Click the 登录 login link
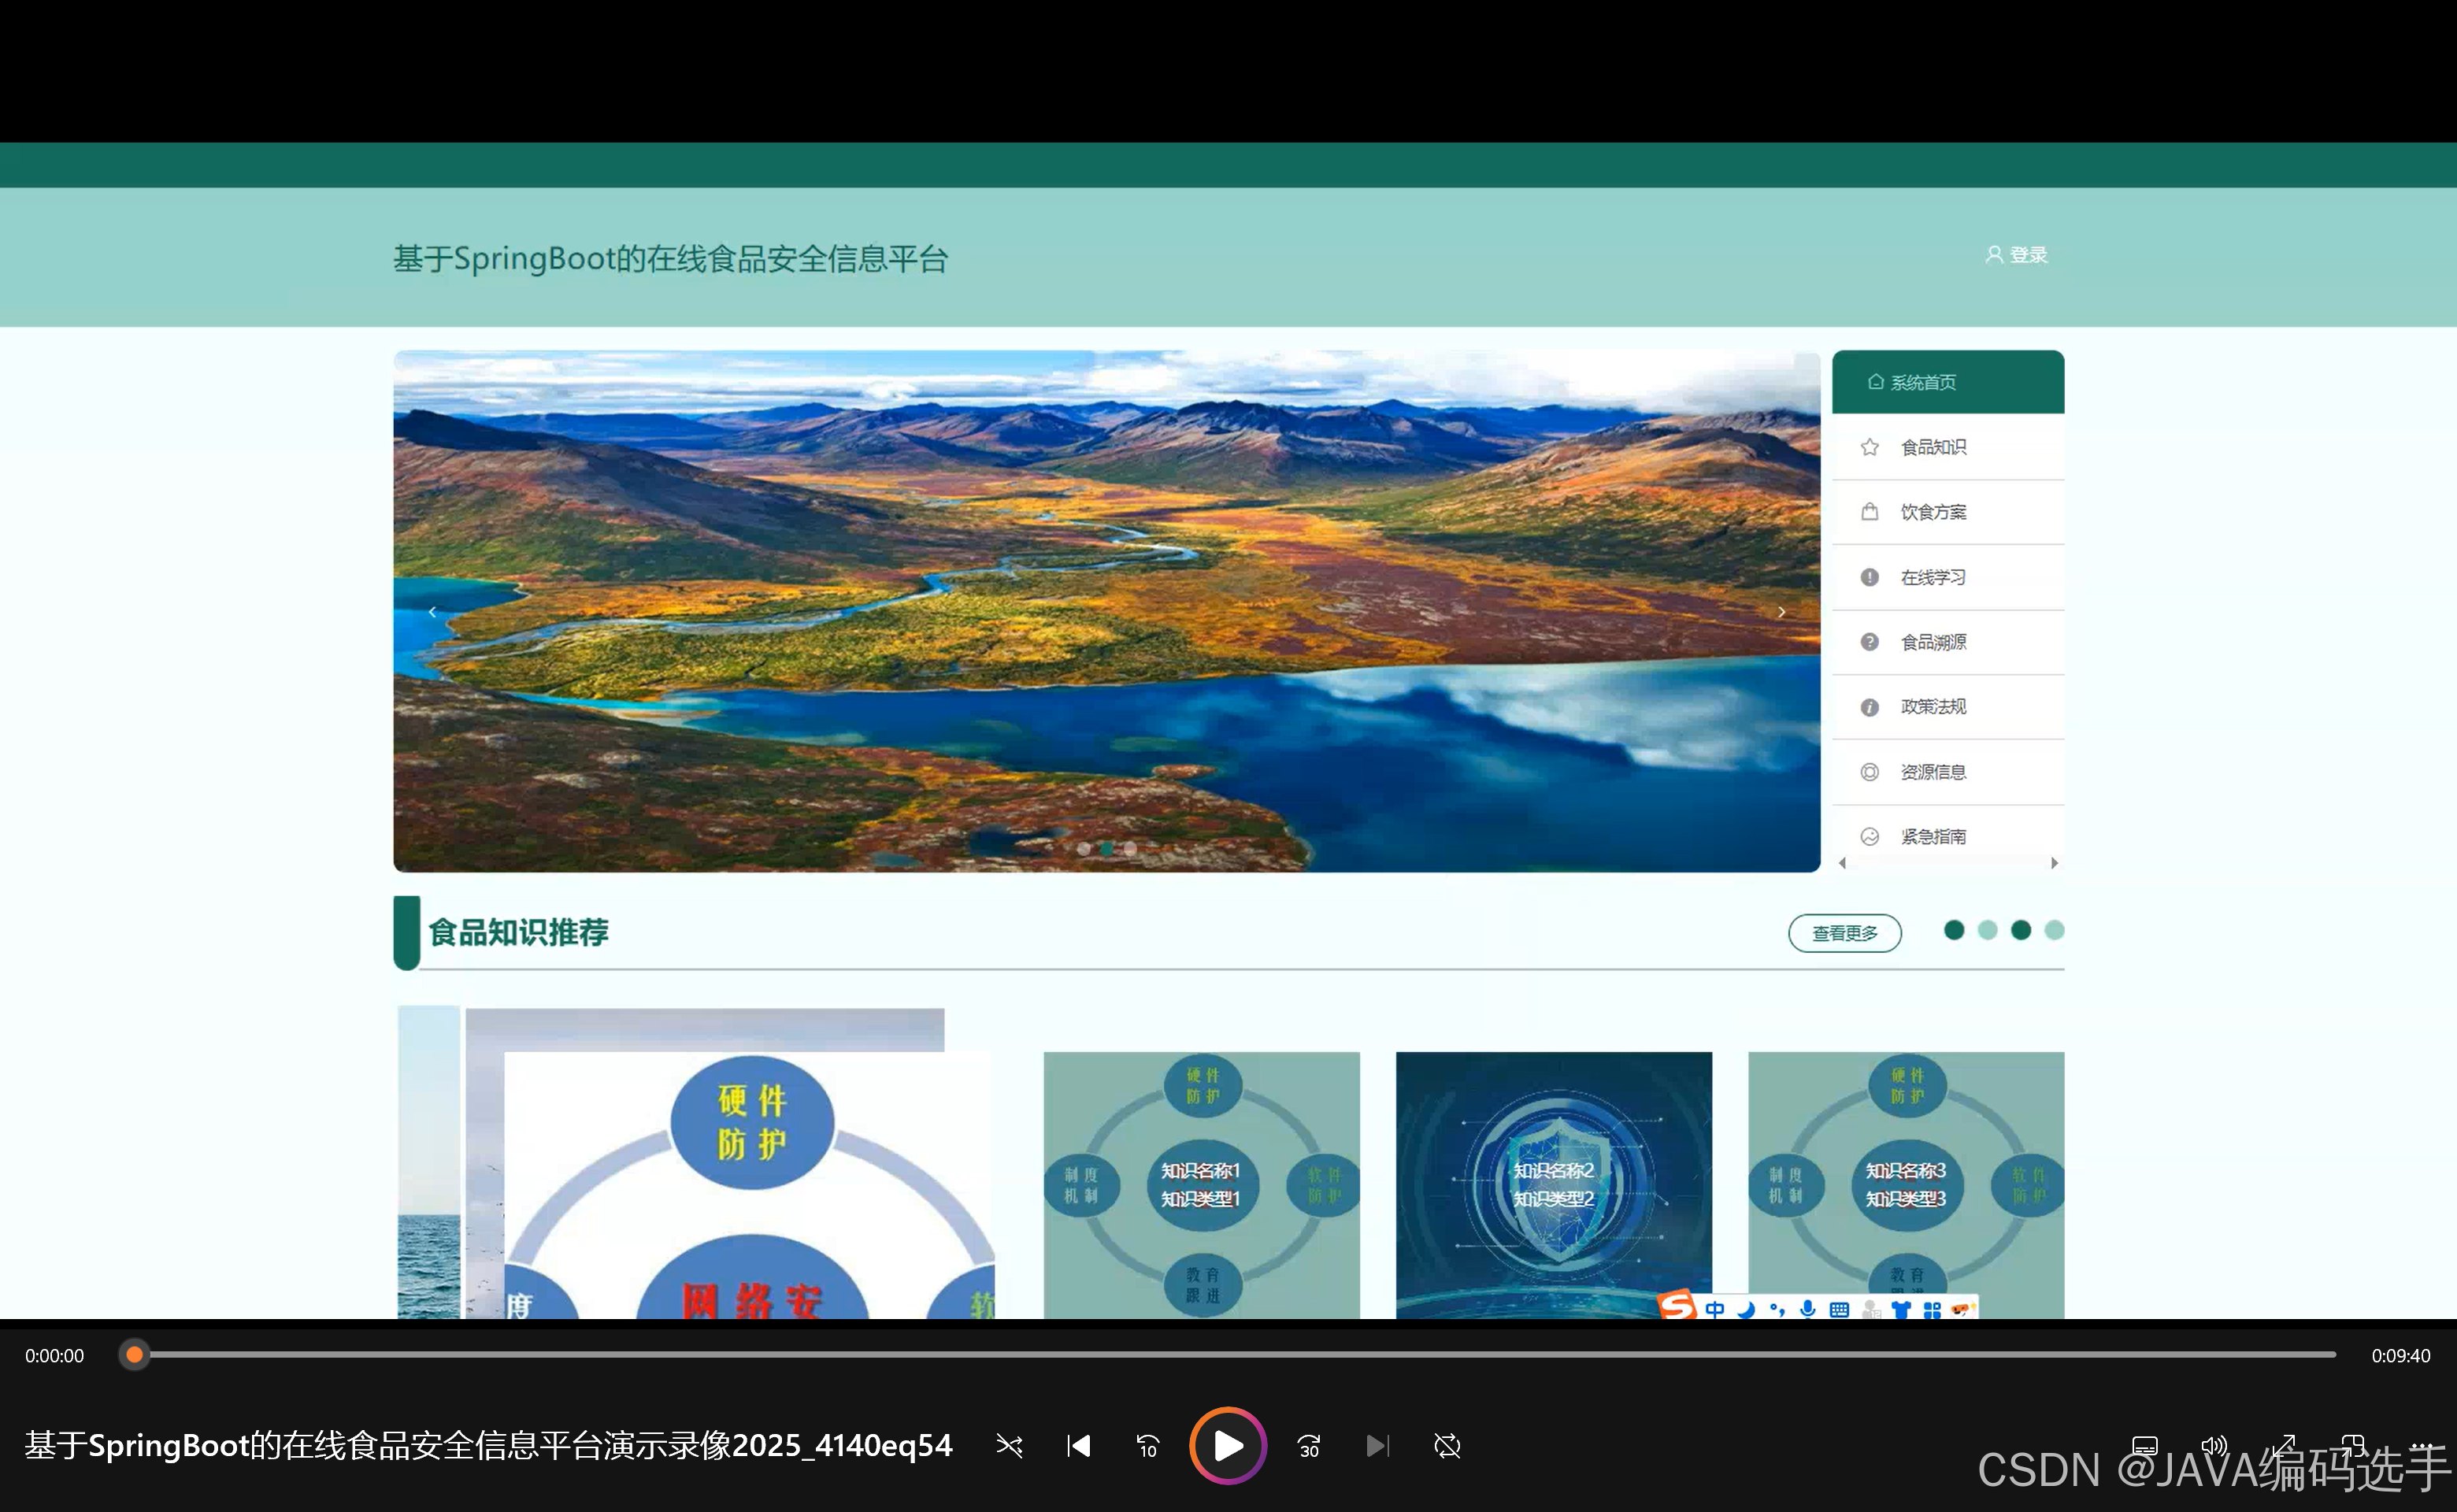 coord(2017,255)
